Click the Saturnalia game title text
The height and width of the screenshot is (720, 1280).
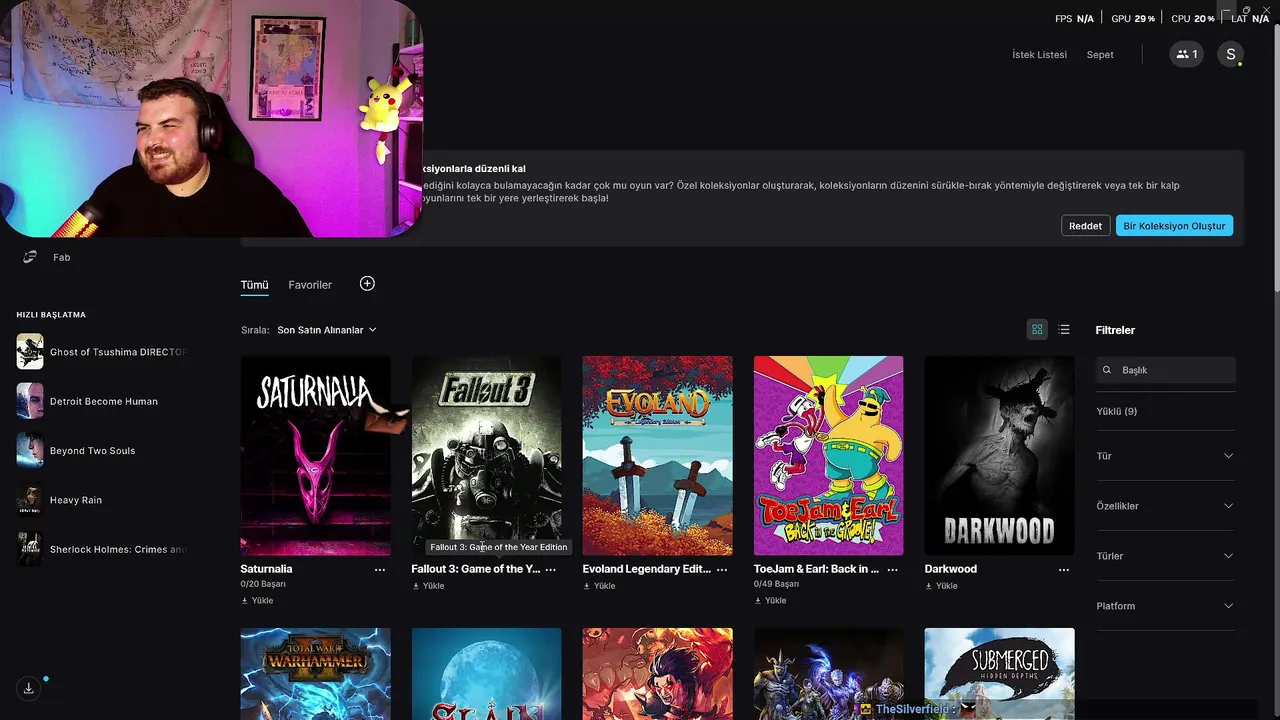click(x=266, y=569)
